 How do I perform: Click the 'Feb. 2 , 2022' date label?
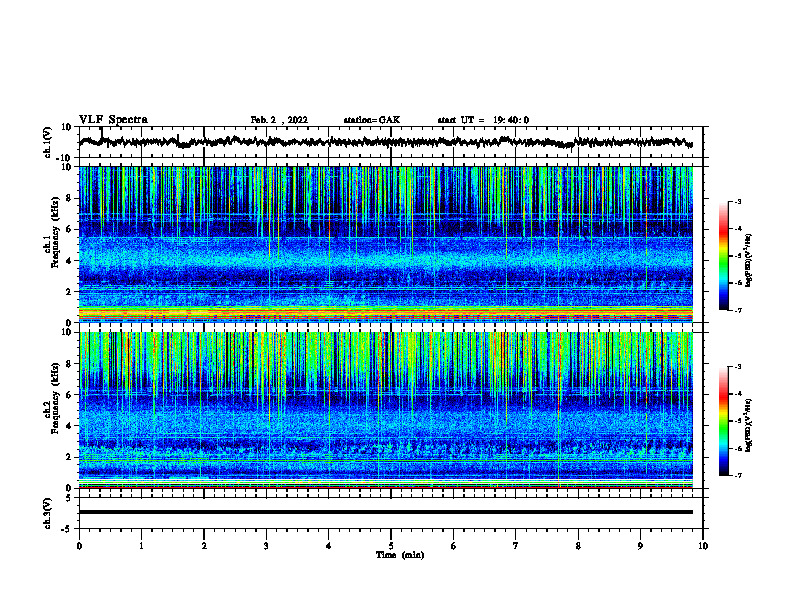pyautogui.click(x=279, y=120)
